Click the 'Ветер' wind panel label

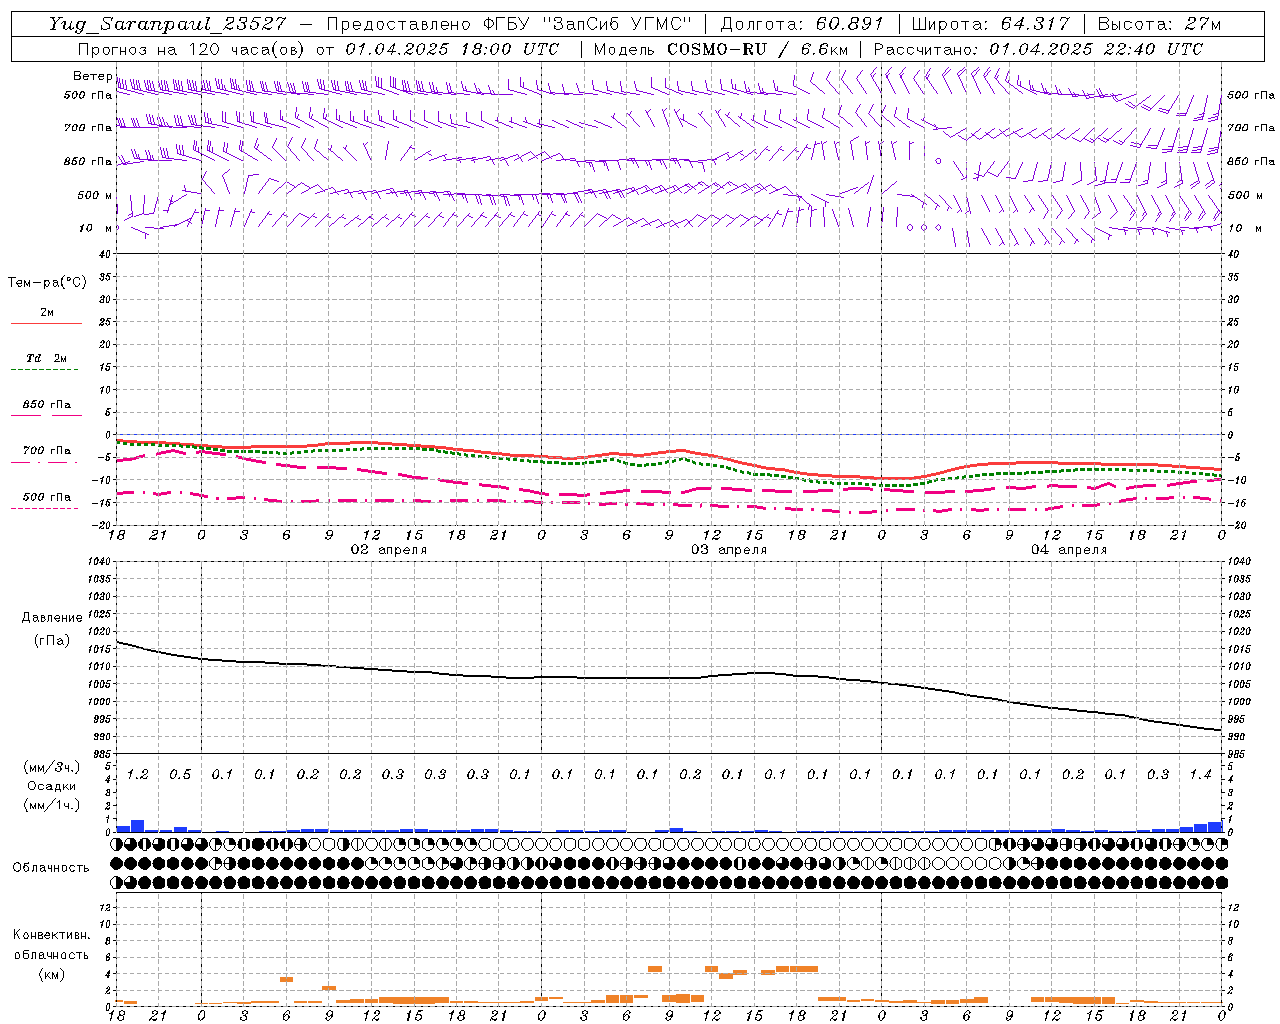92,76
